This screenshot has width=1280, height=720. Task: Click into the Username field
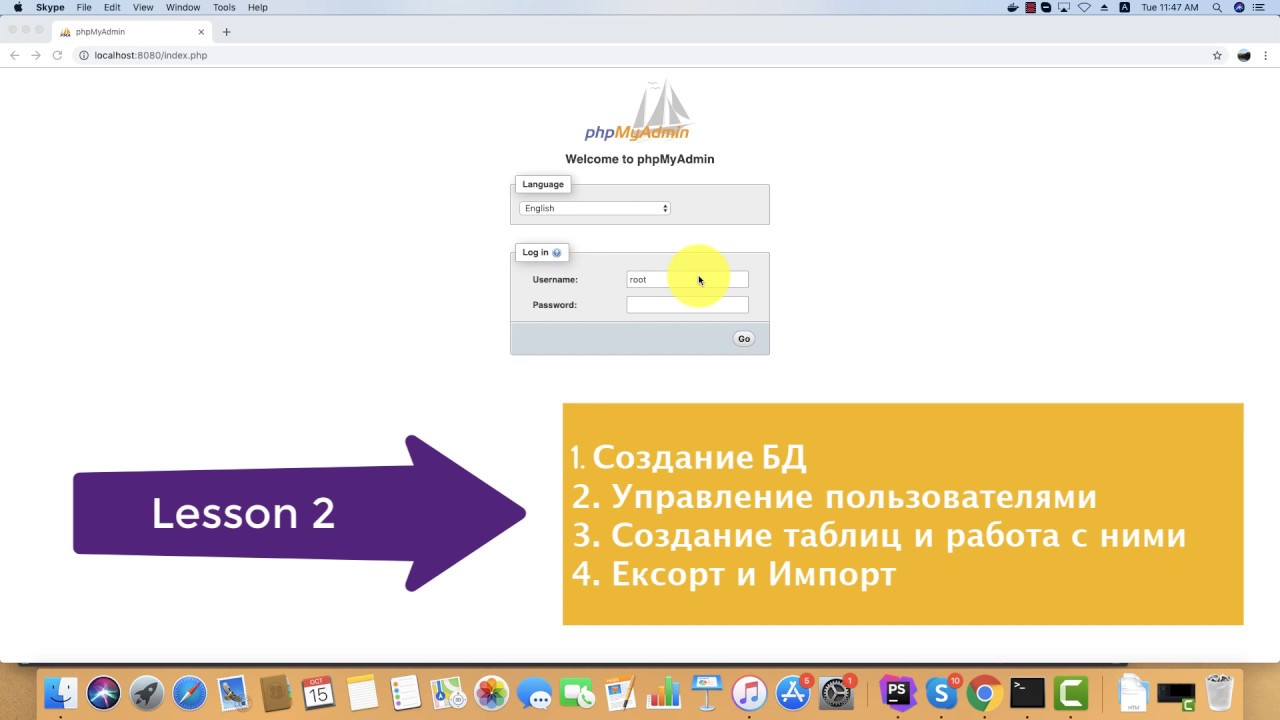pyautogui.click(x=687, y=280)
